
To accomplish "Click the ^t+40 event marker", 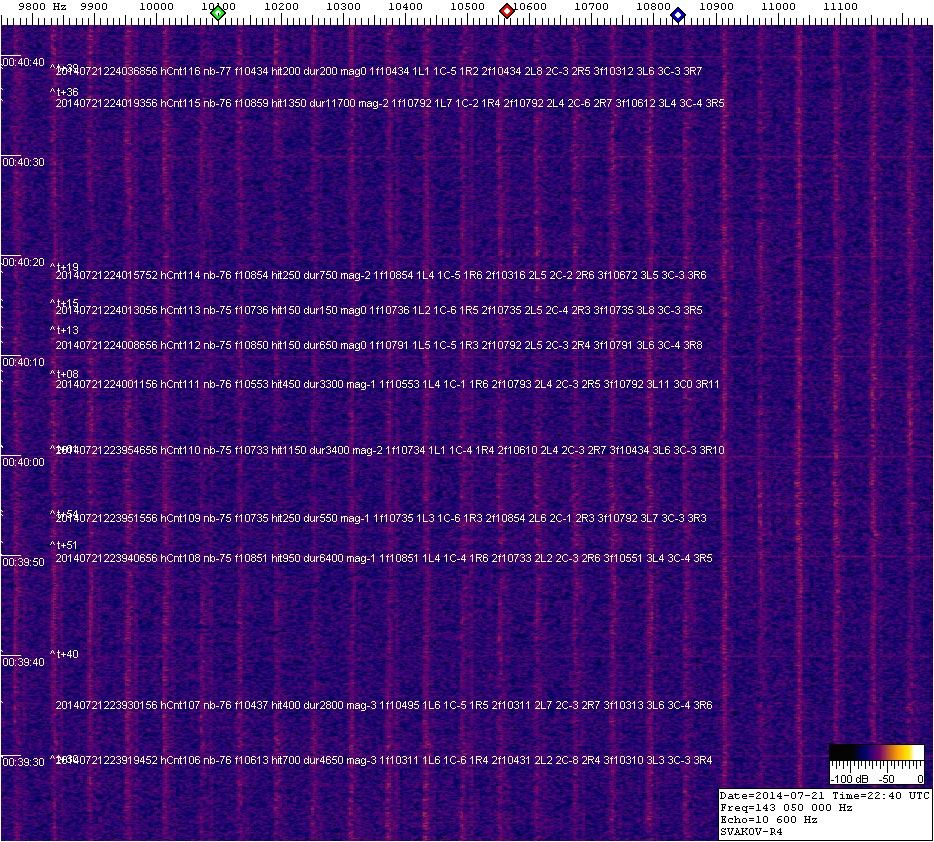I will pyautogui.click(x=65, y=654).
